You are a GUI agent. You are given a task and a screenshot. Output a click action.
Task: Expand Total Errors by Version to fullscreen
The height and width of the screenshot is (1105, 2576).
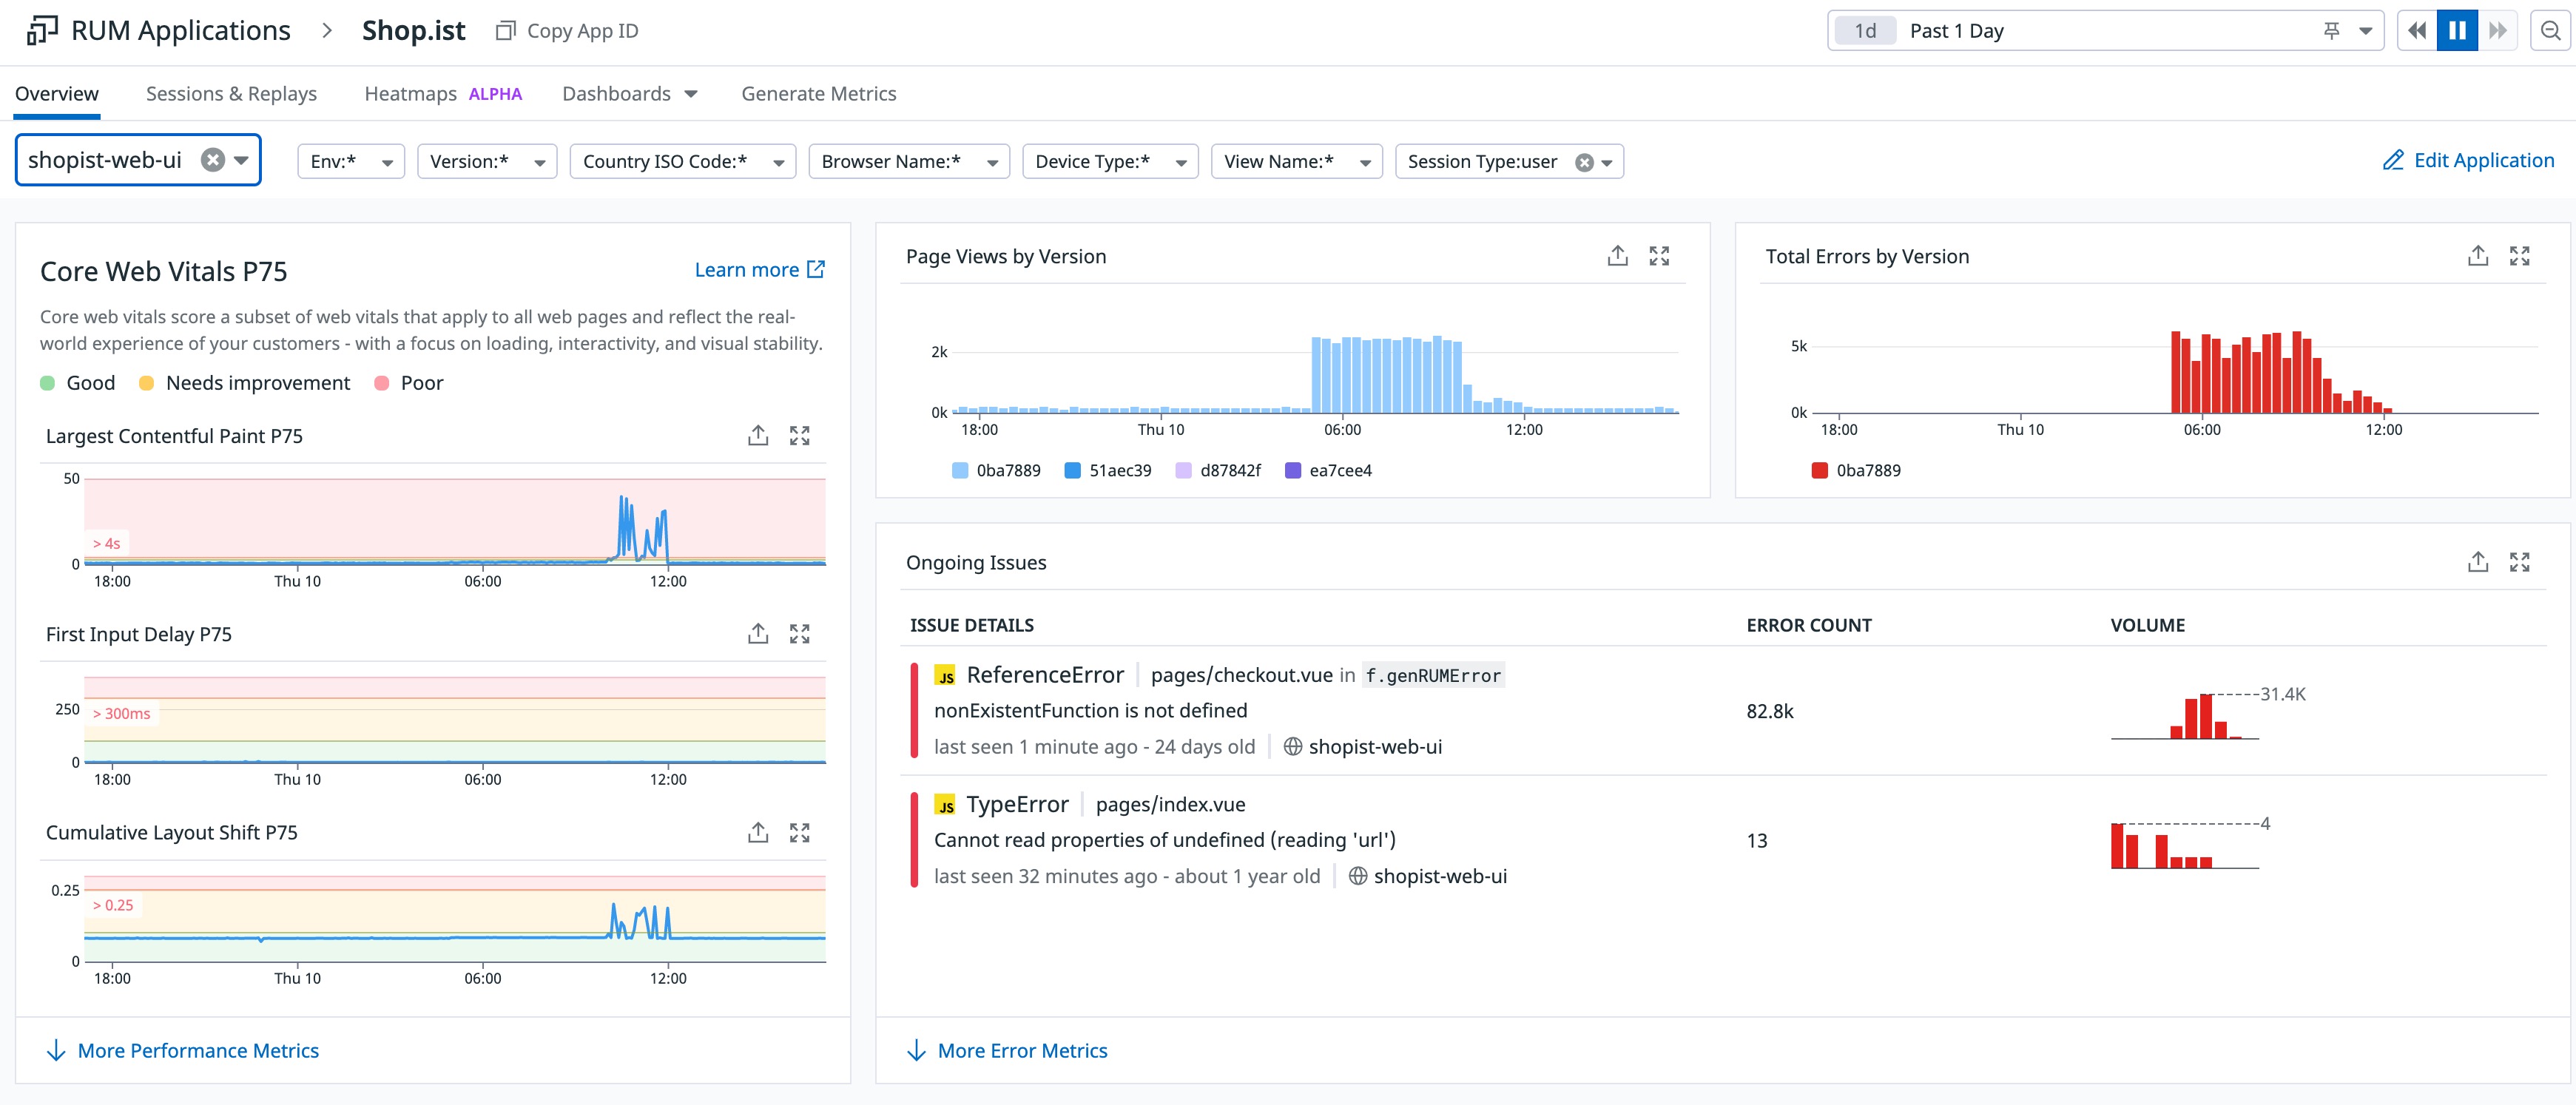(x=2521, y=256)
